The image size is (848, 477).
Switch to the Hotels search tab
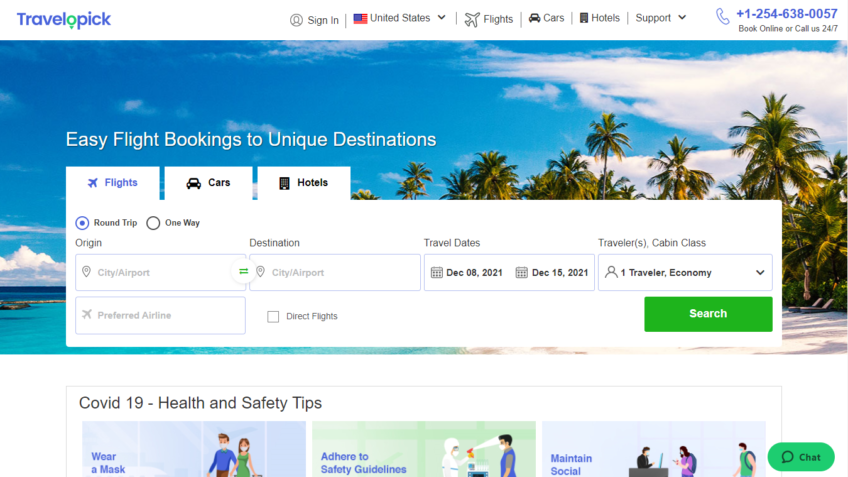pos(303,183)
